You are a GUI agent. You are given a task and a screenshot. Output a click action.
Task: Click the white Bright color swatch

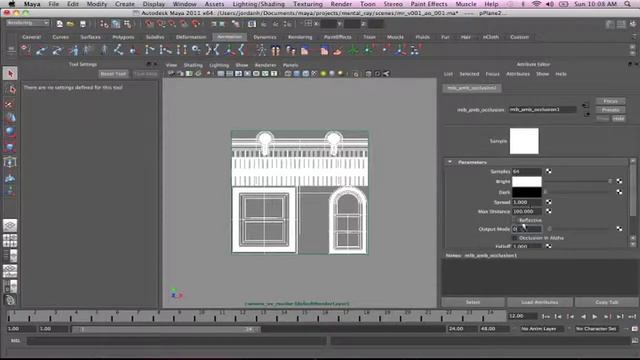coord(527,181)
